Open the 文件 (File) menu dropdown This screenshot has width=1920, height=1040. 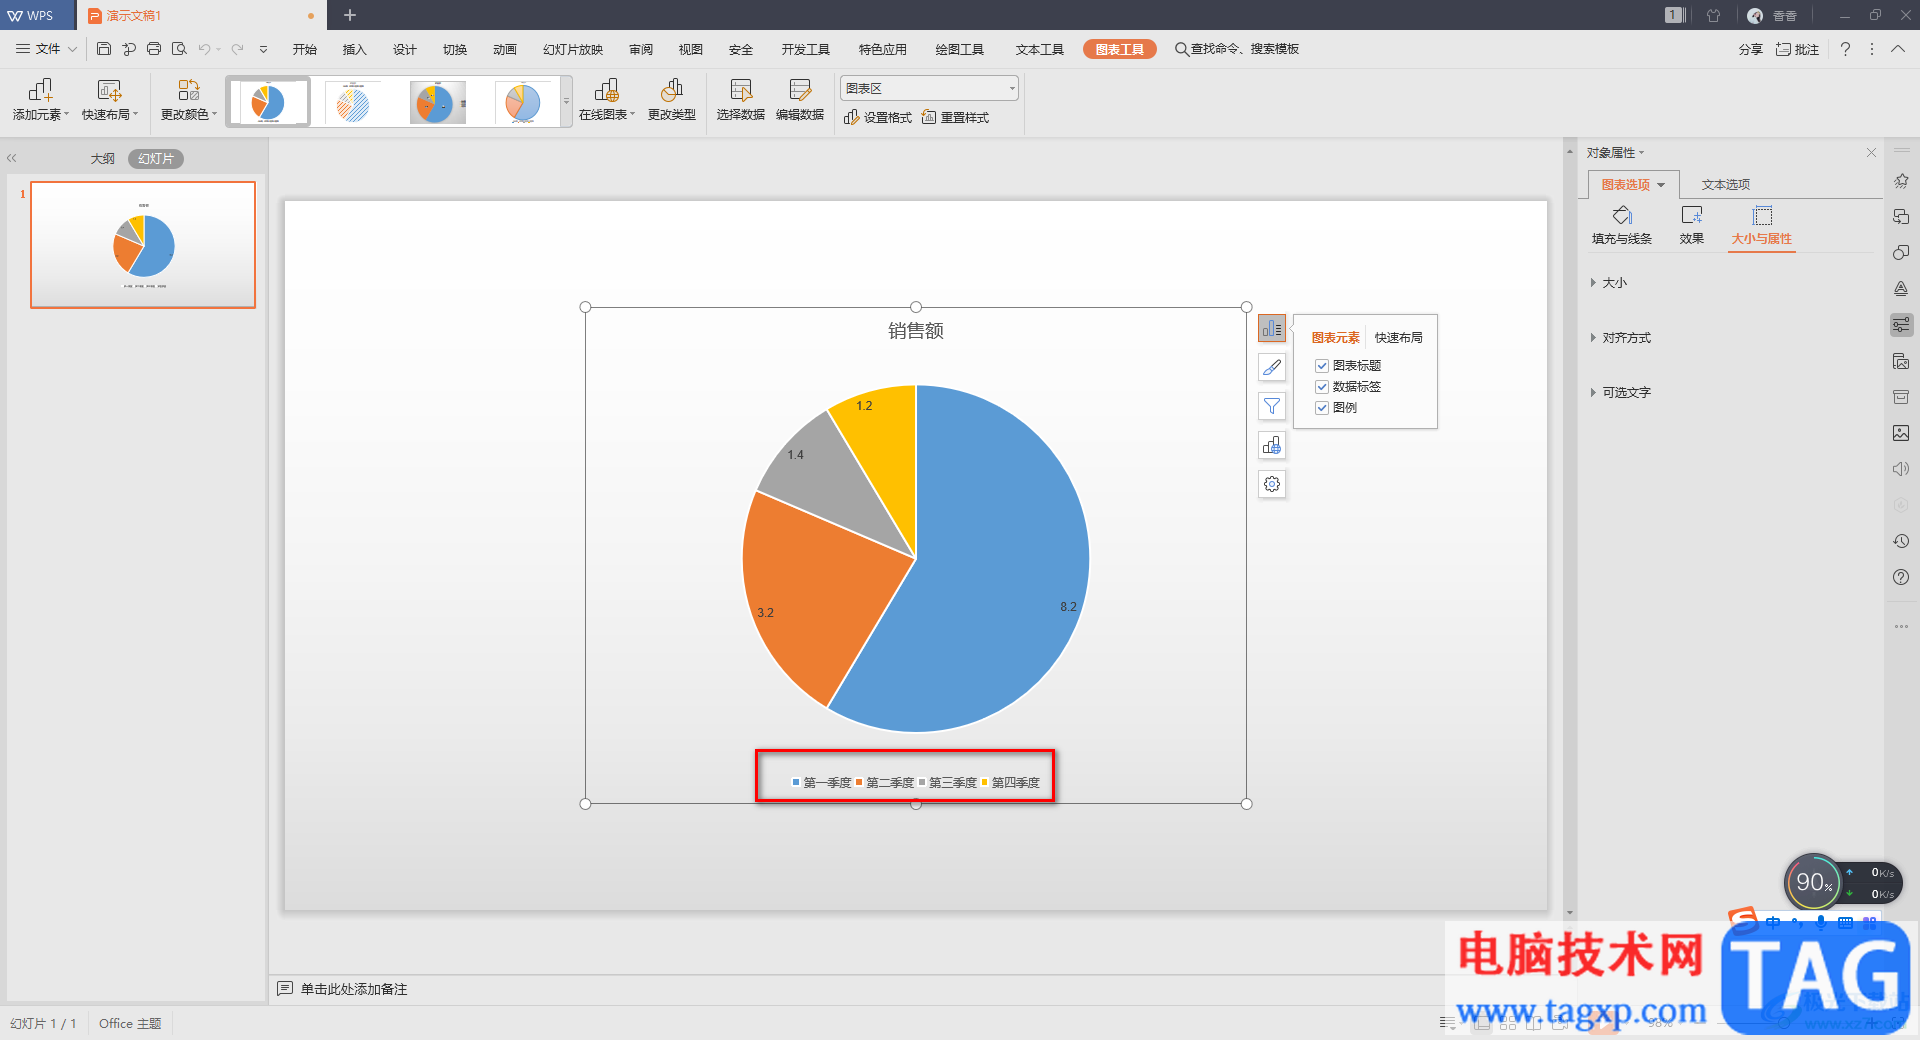tap(46, 49)
